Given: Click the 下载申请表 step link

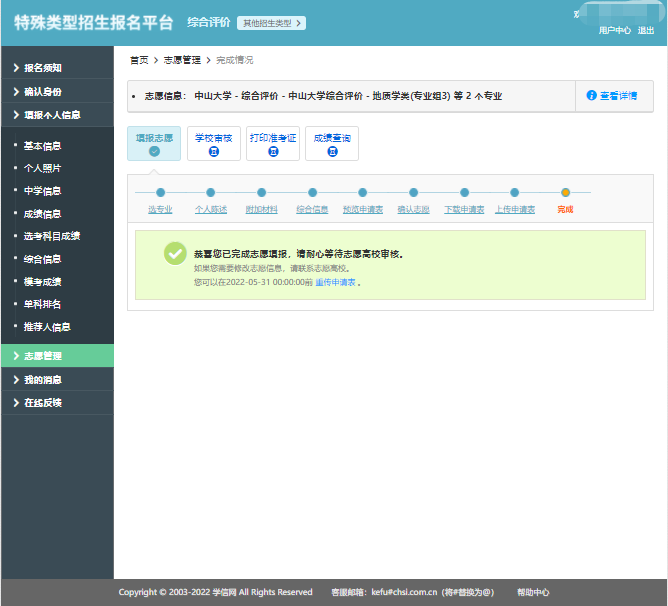Looking at the screenshot, I should pyautogui.click(x=464, y=209).
